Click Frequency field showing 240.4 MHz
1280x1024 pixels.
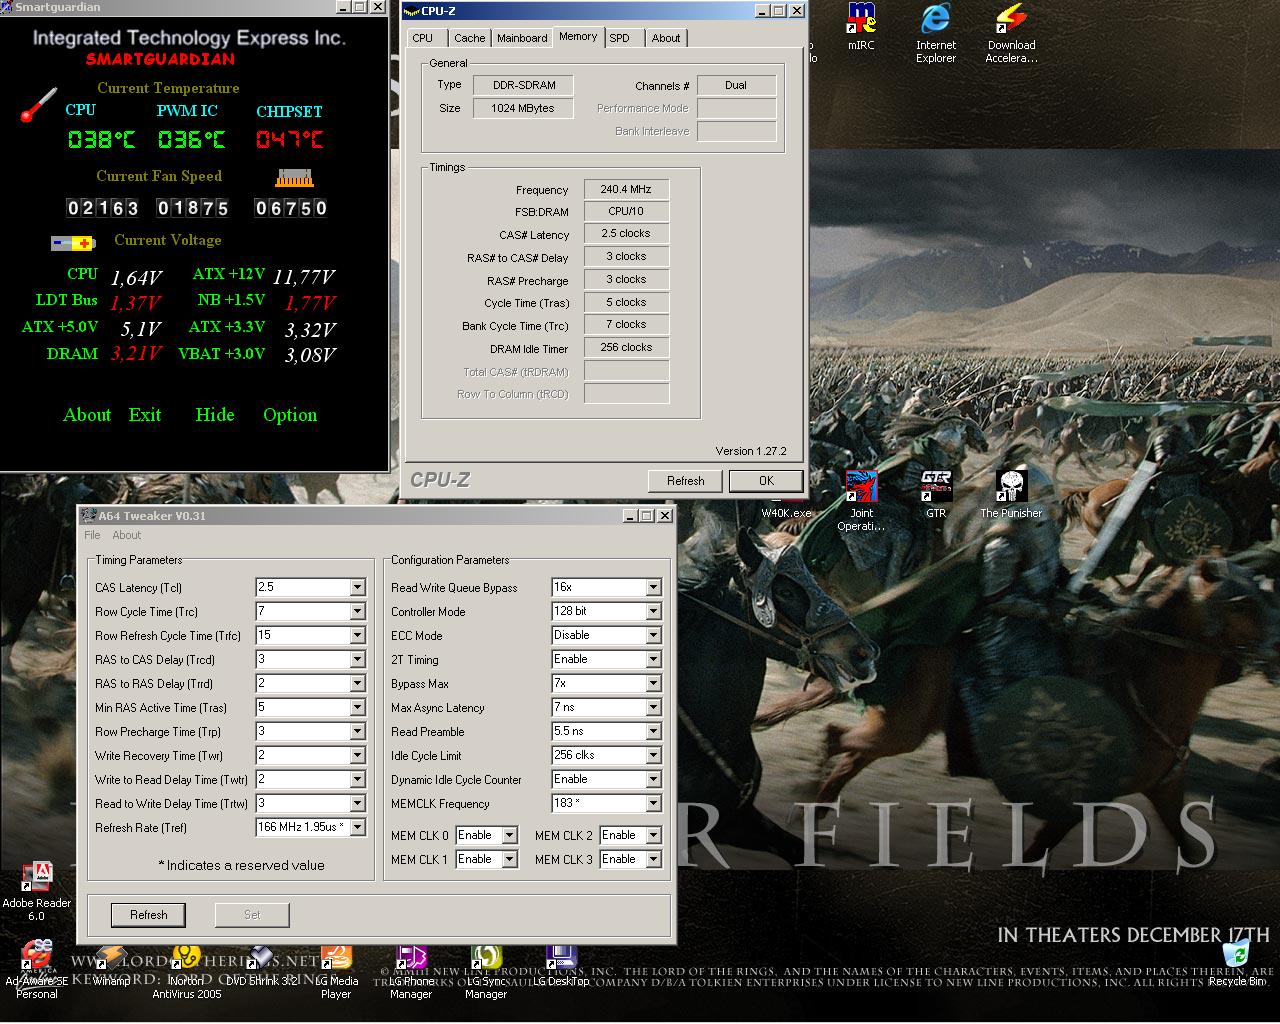pos(626,189)
